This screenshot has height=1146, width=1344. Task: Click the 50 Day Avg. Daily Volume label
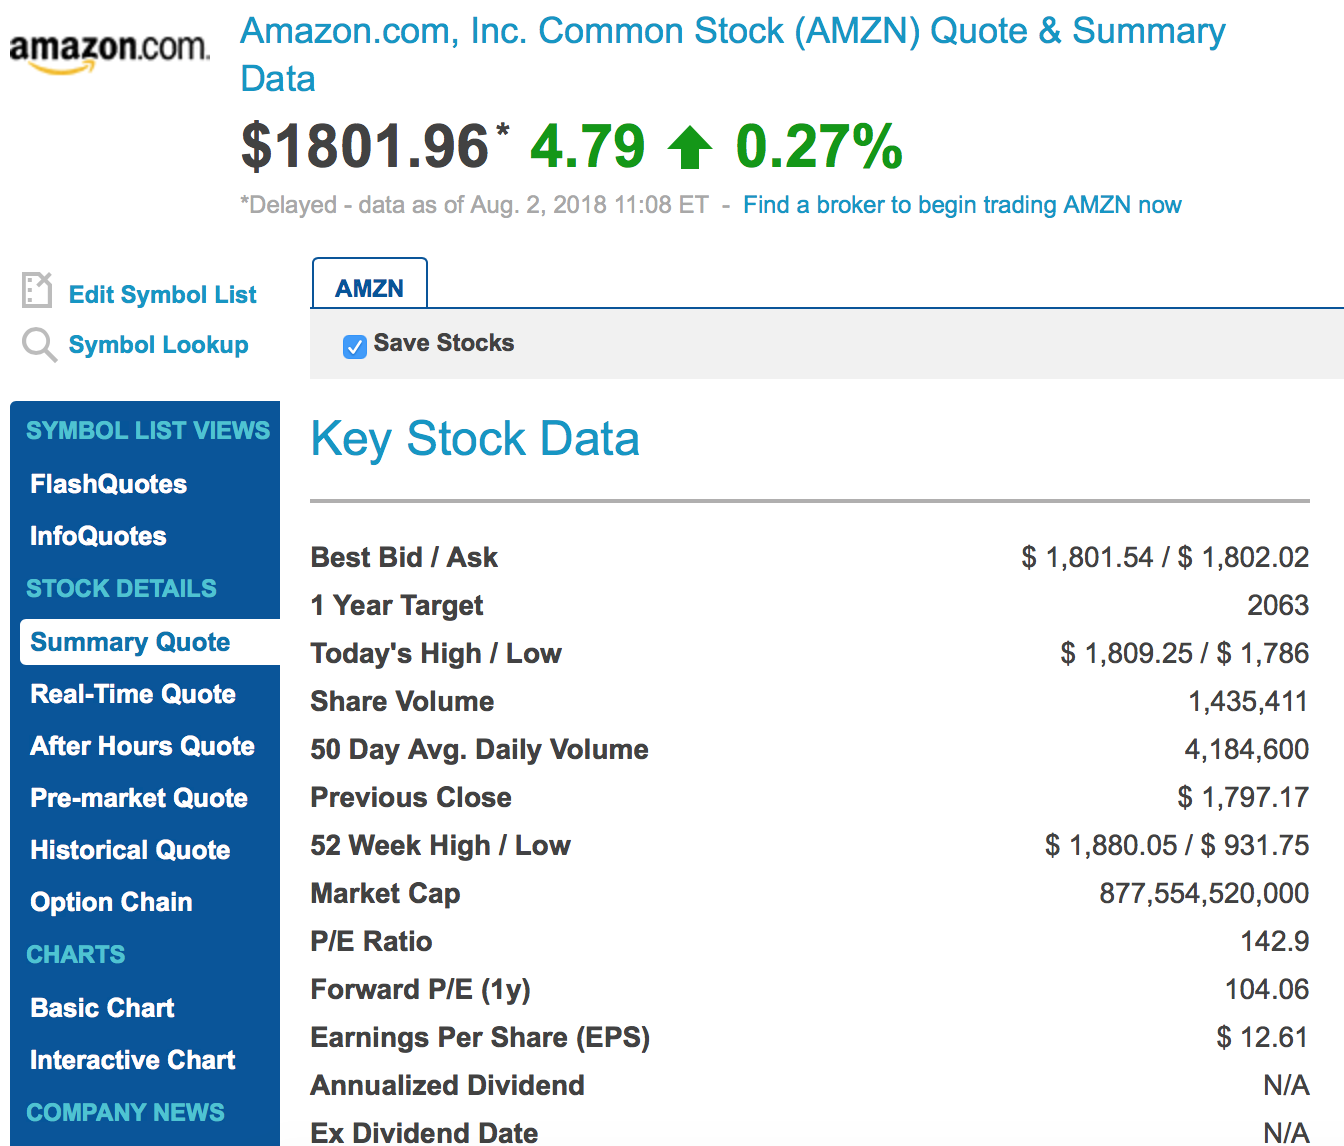click(x=480, y=749)
